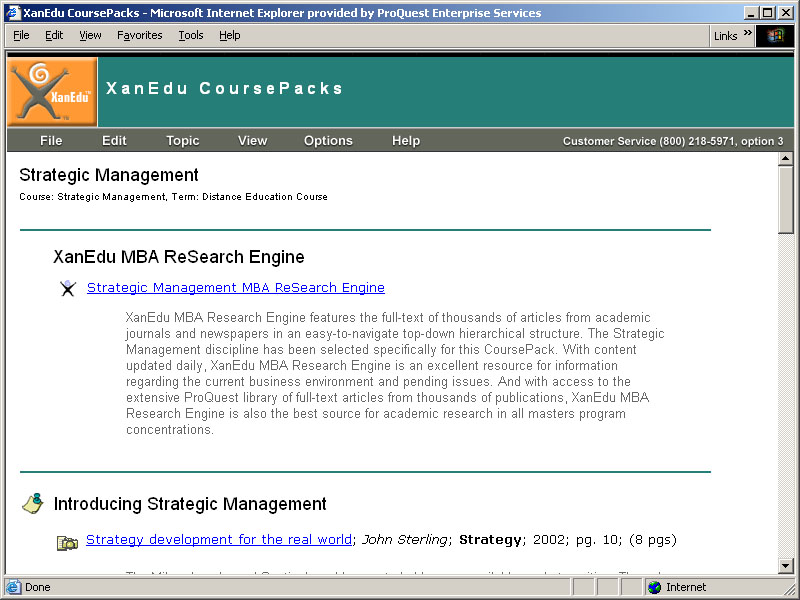The width and height of the screenshot is (800, 600).
Task: Click the scroll down arrow
Action: (x=786, y=566)
